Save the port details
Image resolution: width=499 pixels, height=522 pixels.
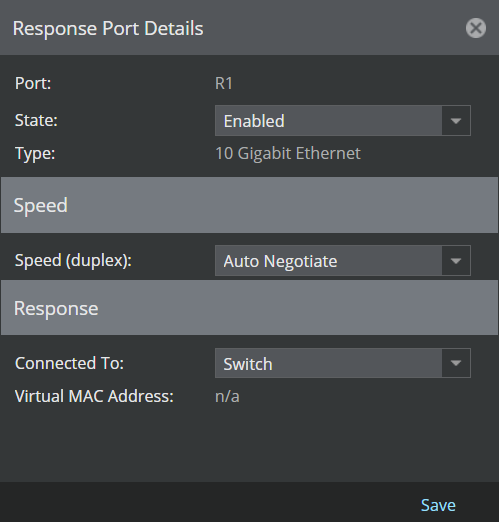tap(438, 505)
